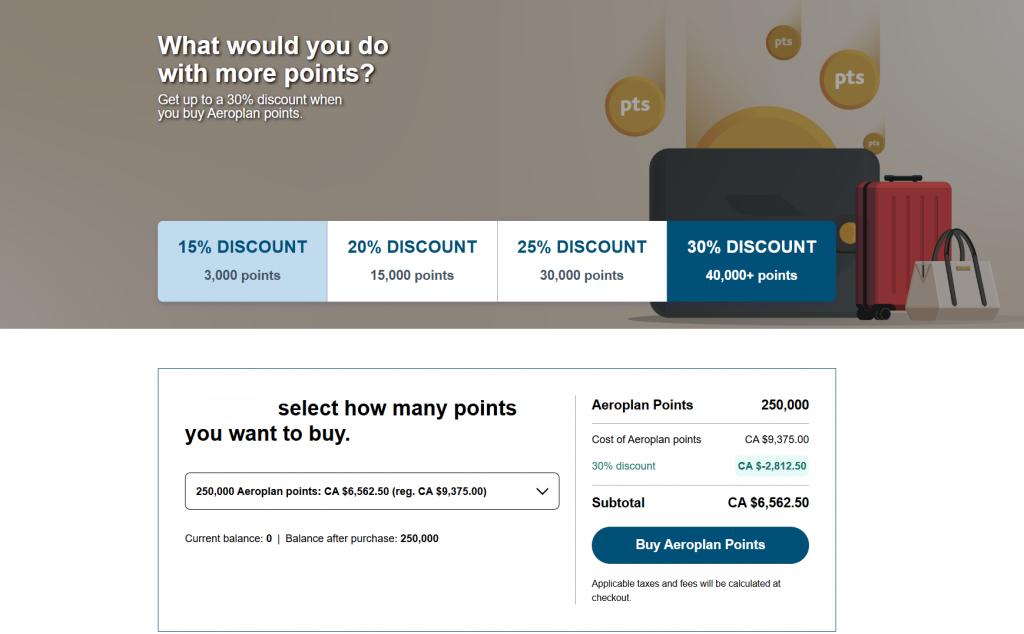The image size is (1024, 634).
Task: Click the tiny pts coin above the red suitcase
Action: click(x=874, y=143)
